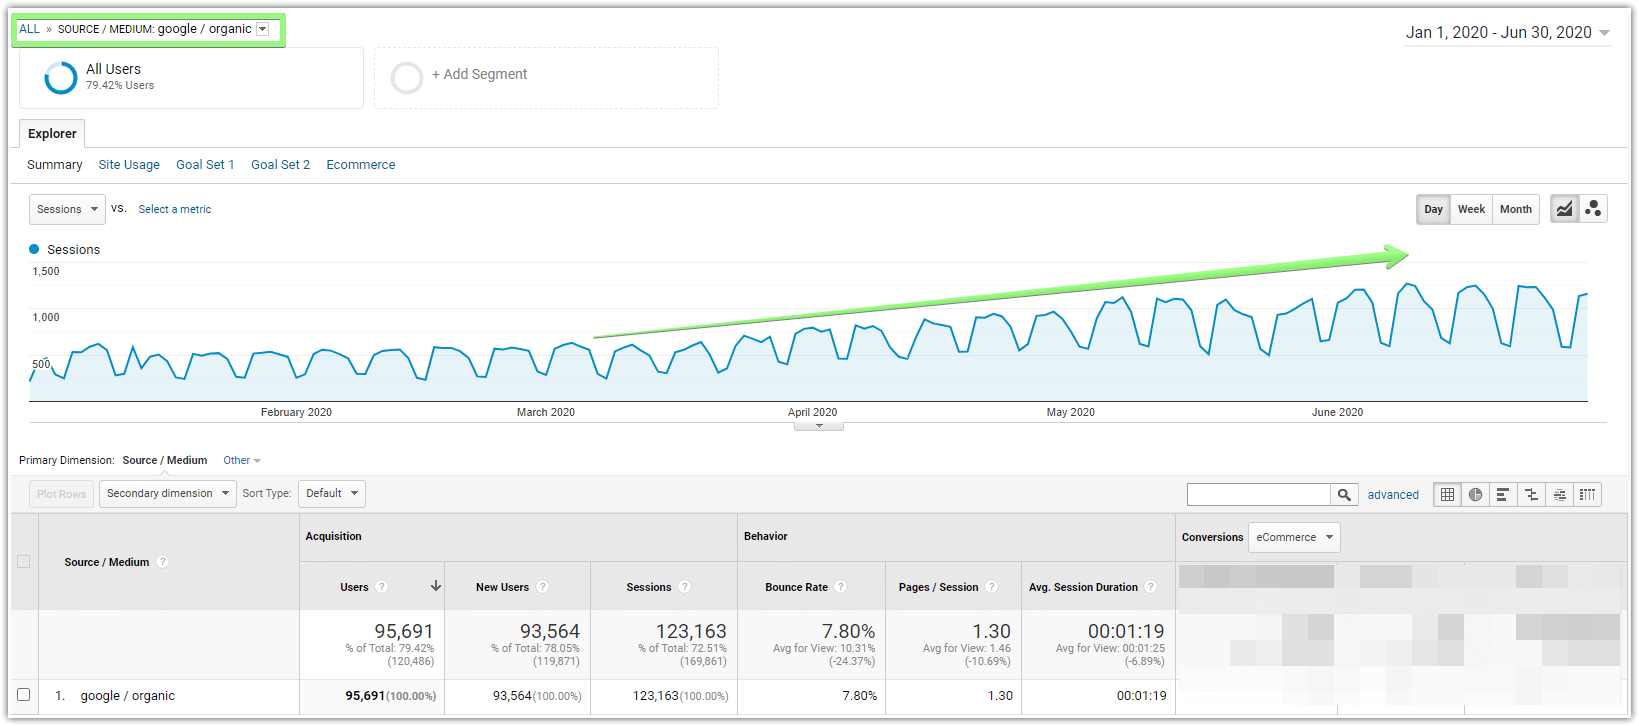Sort by New Users column header
Image resolution: width=1639 pixels, height=726 pixels.
[x=502, y=587]
